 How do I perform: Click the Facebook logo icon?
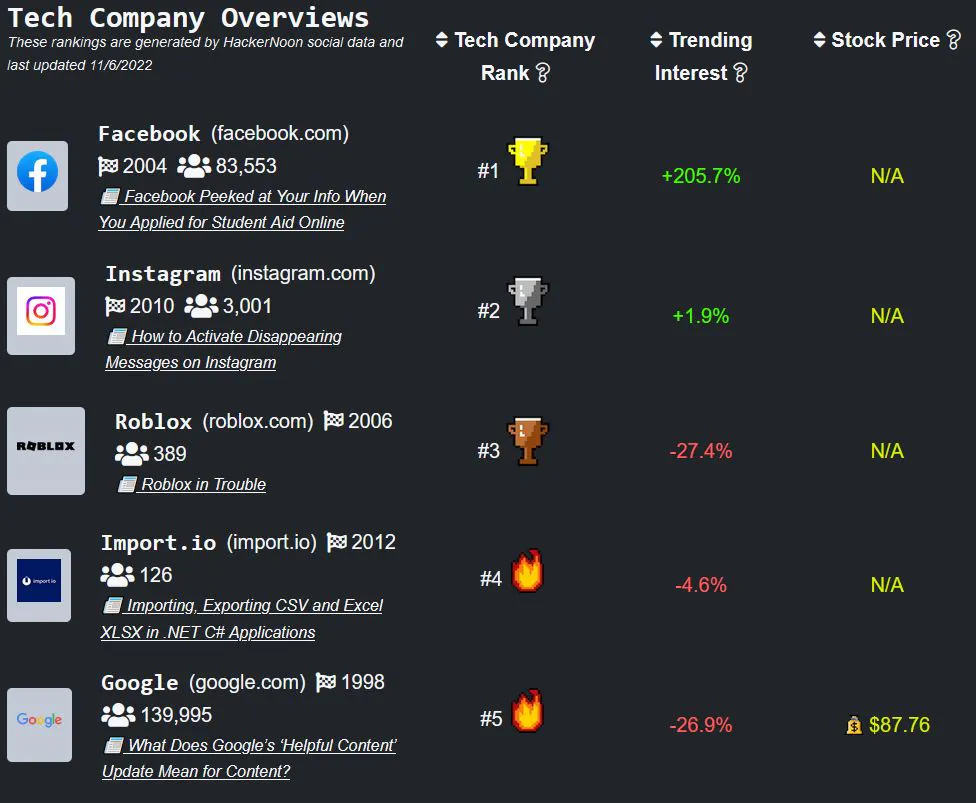(38, 175)
